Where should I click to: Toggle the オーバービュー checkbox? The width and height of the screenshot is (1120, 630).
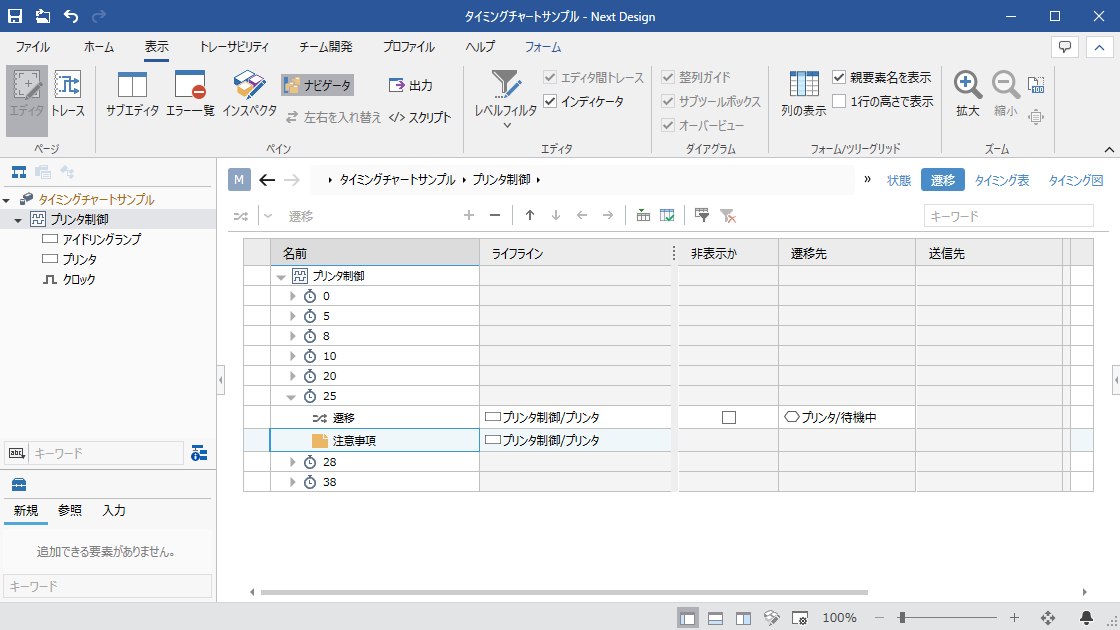point(668,125)
